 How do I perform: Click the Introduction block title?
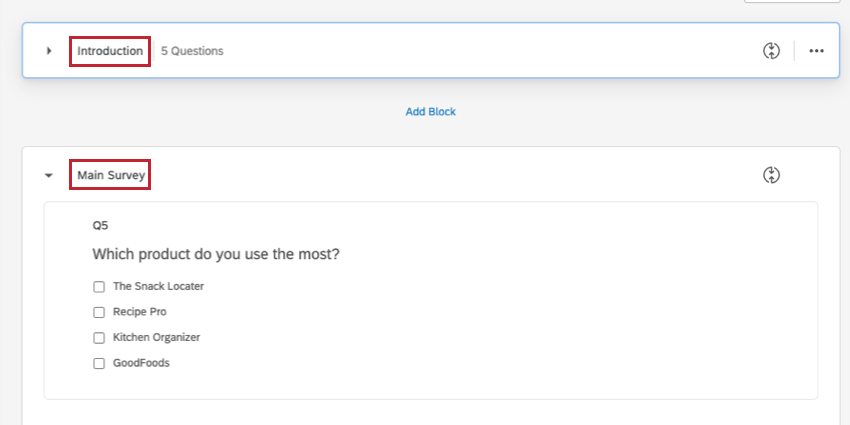pyautogui.click(x=110, y=51)
